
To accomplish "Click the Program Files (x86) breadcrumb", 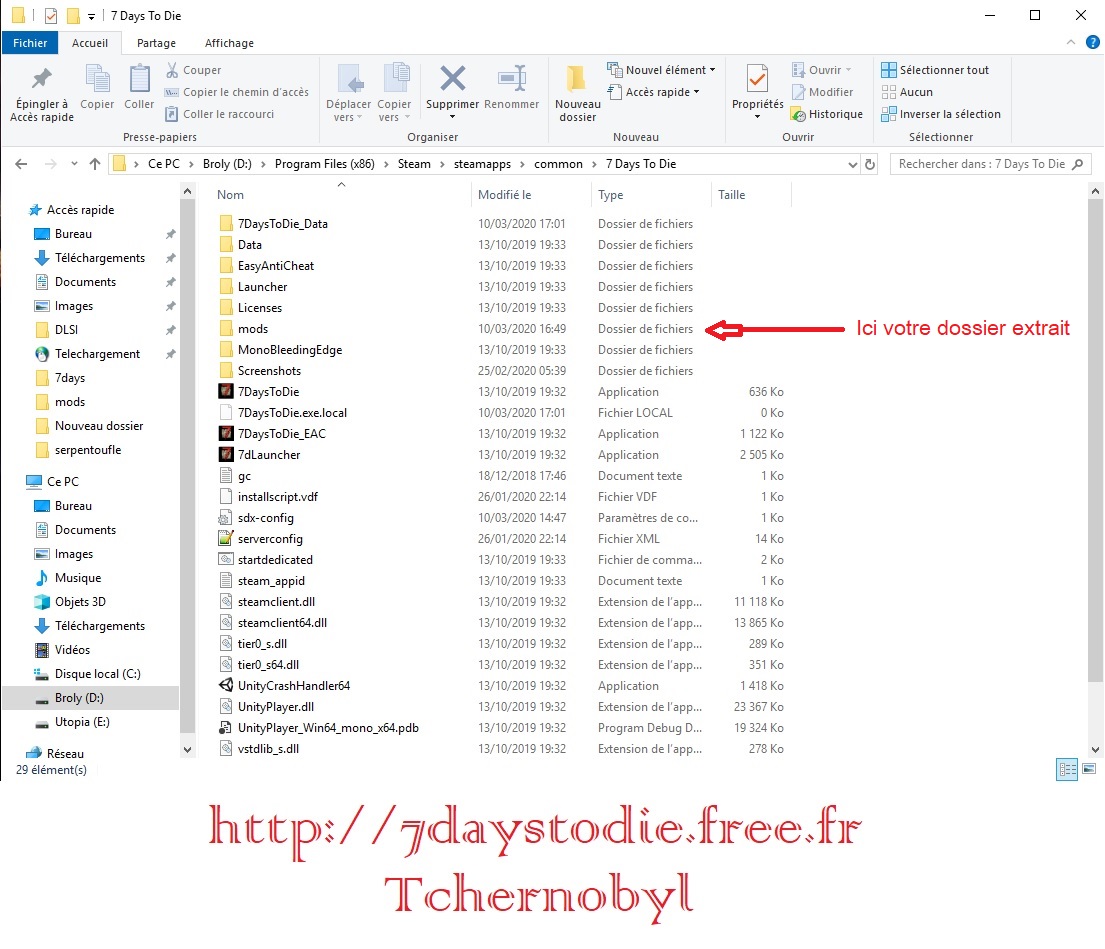I will point(324,164).
